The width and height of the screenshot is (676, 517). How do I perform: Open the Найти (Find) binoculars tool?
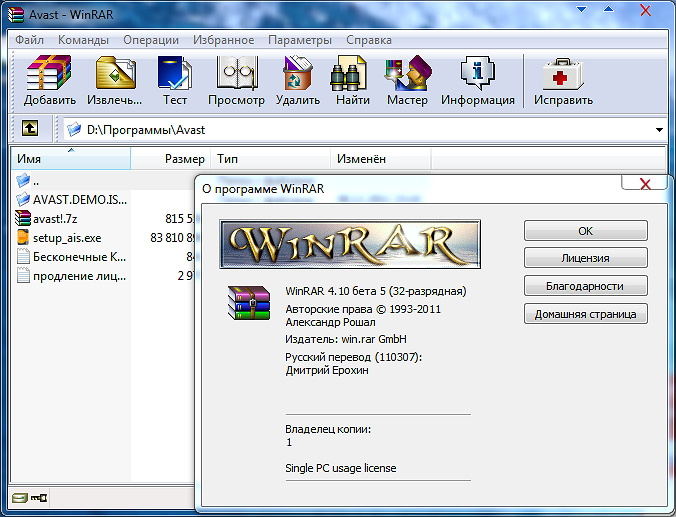click(x=348, y=73)
